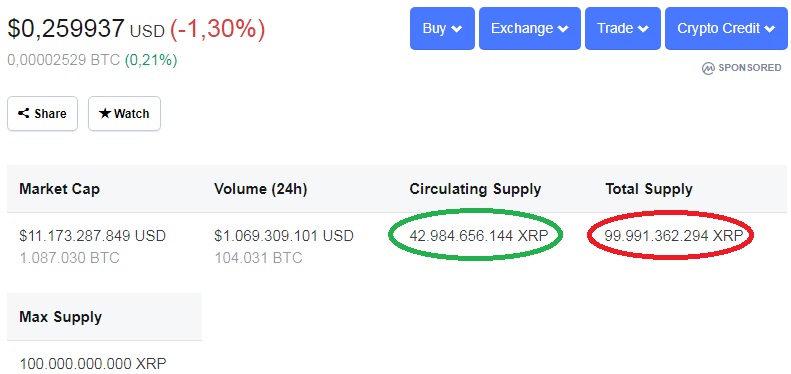Click the chevron arrow on Crypto Credit
Screen dimensions: 791x374
coord(769,29)
